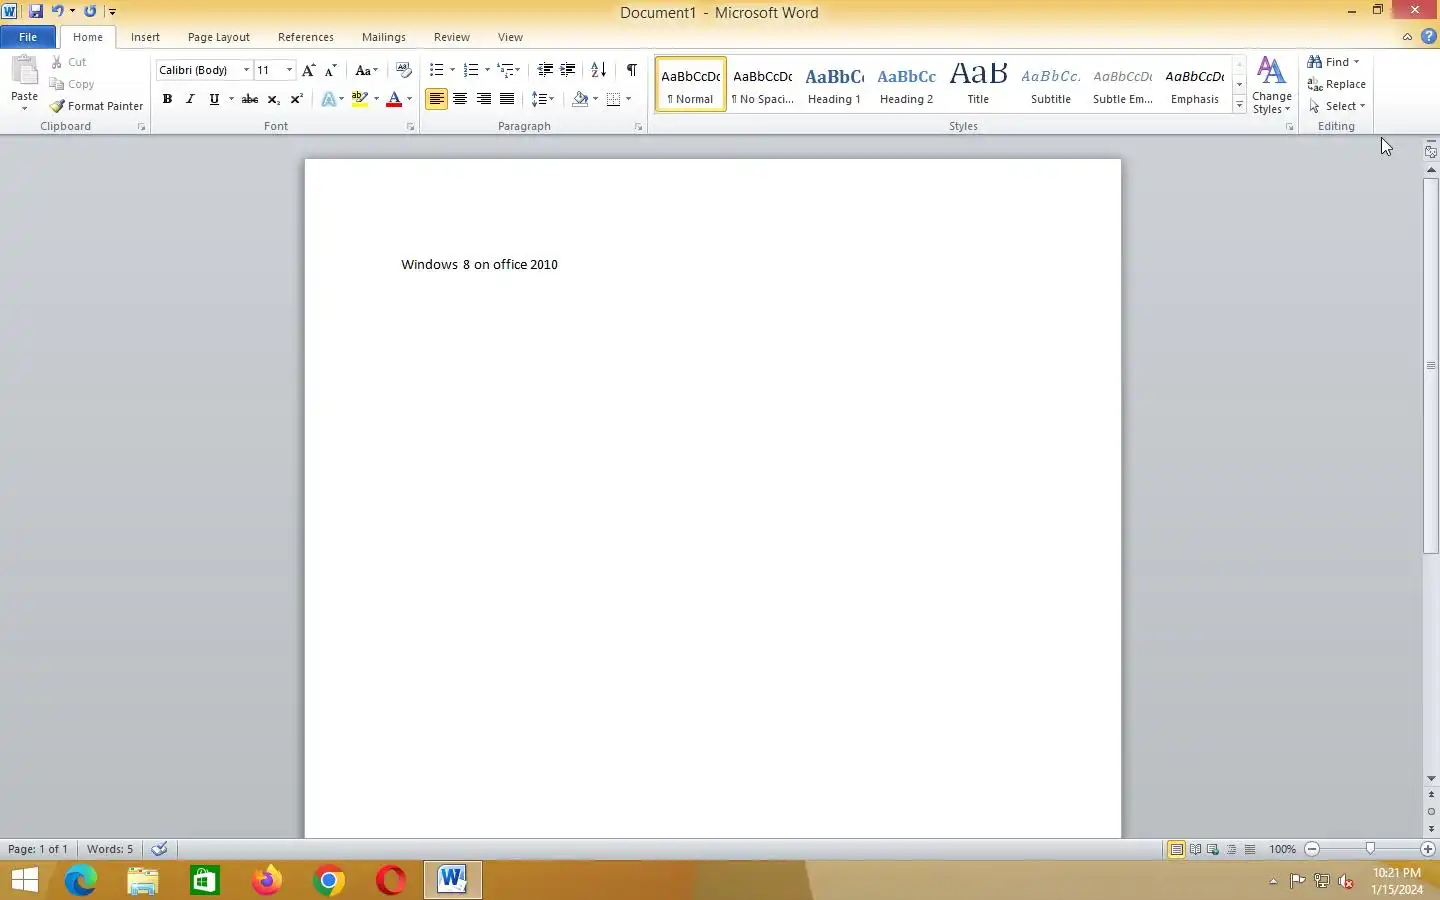Click the Cut scissors command
Viewport: 1440px width, 900px height.
click(x=69, y=62)
